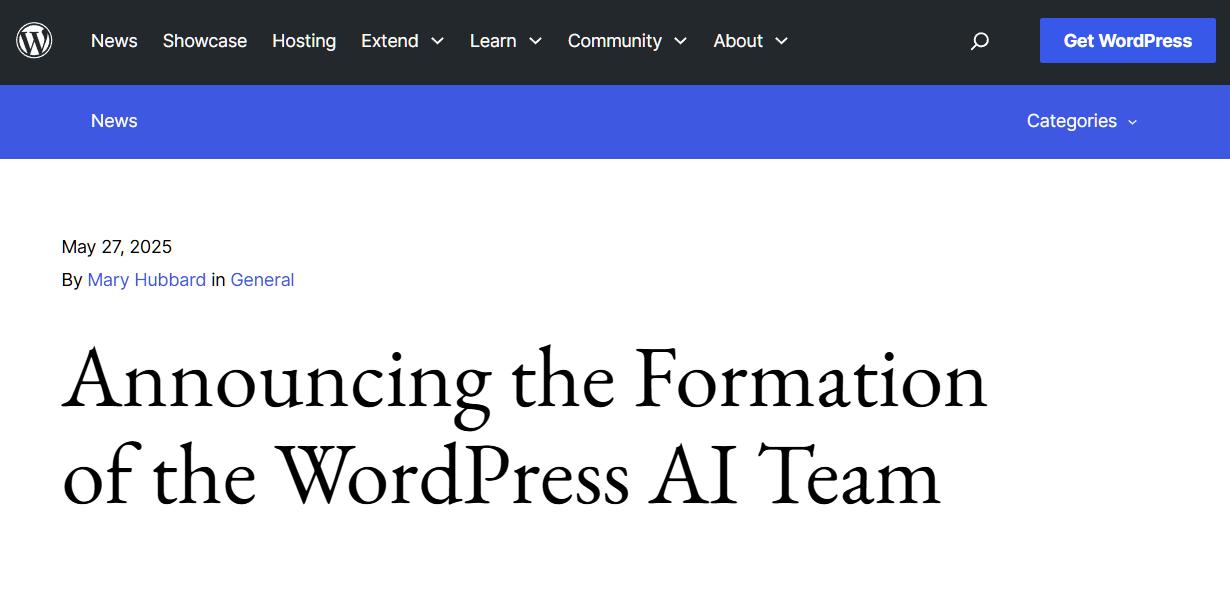The width and height of the screenshot is (1230, 604).
Task: Open News in the top navigation
Action: pos(114,41)
